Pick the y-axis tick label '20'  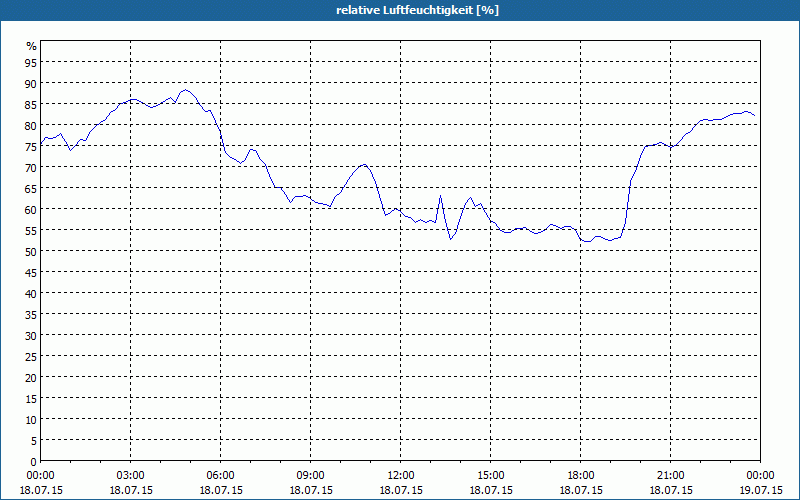pyautogui.click(x=31, y=377)
